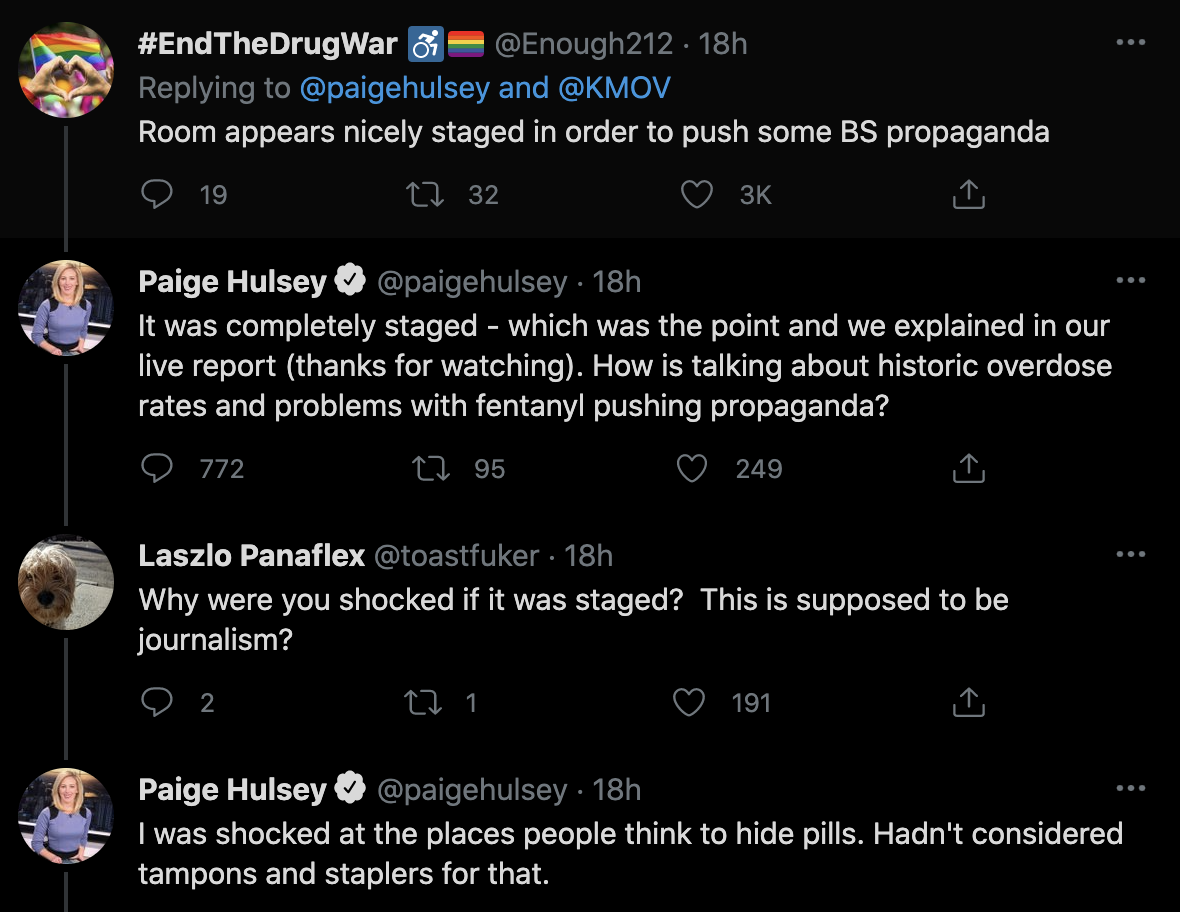
Task: Open more options for #EndTheDrugWar tweet
Action: coord(1130,42)
